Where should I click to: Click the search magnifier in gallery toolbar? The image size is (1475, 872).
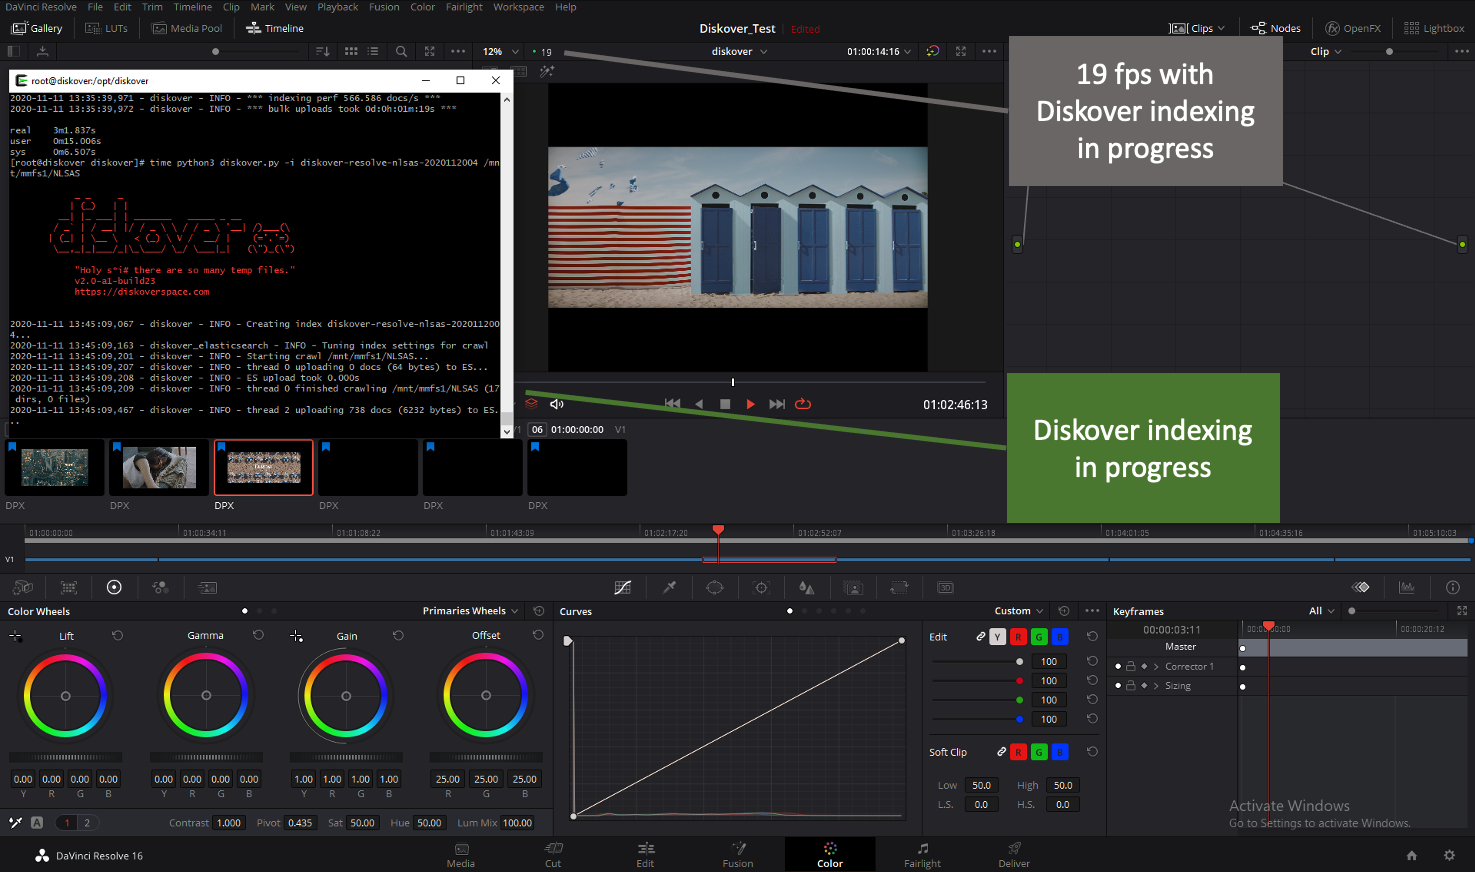point(401,51)
